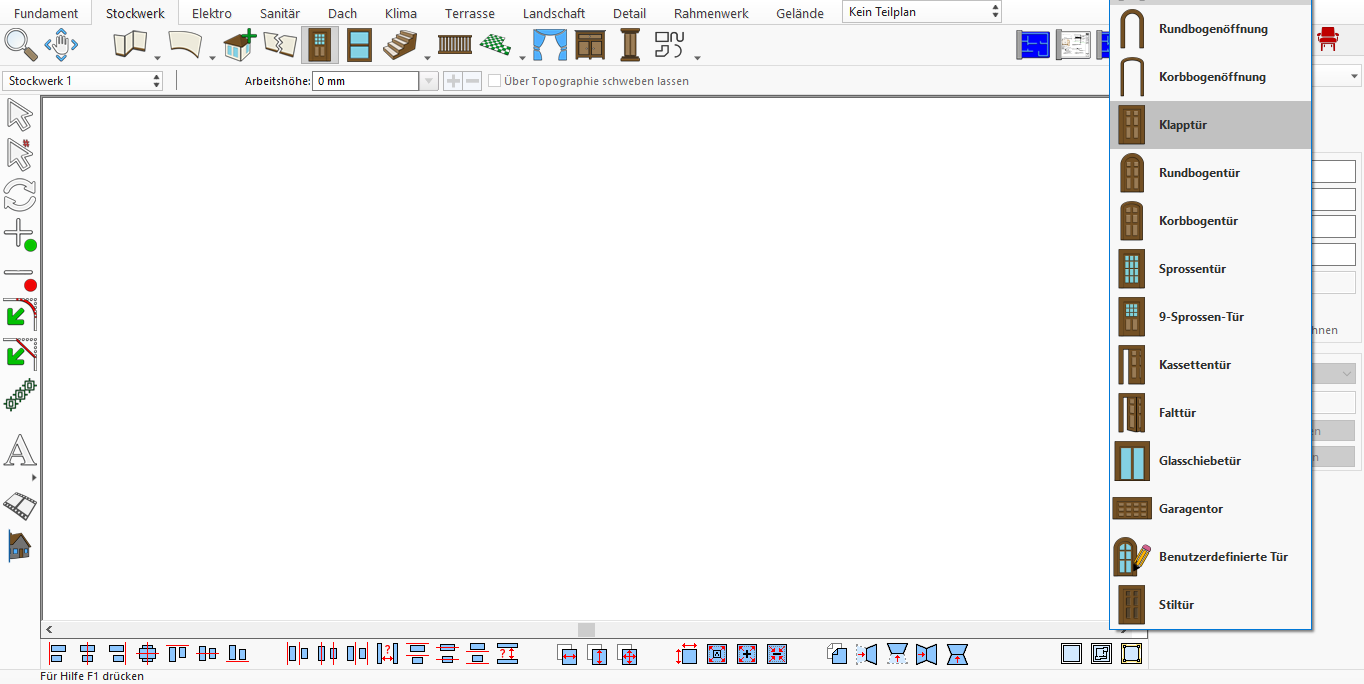Open the Landschaft tab
Image resolution: width=1364 pixels, height=684 pixels.
pos(554,13)
